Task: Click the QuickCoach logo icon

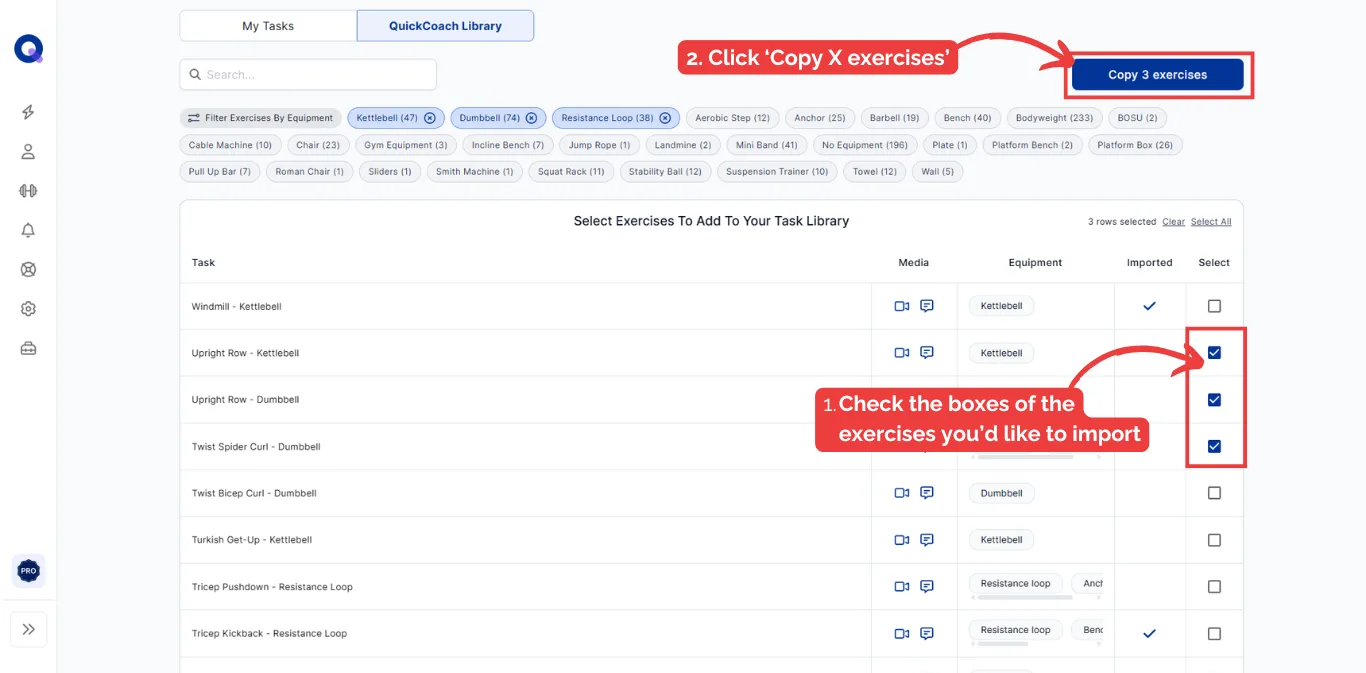Action: click(x=28, y=49)
